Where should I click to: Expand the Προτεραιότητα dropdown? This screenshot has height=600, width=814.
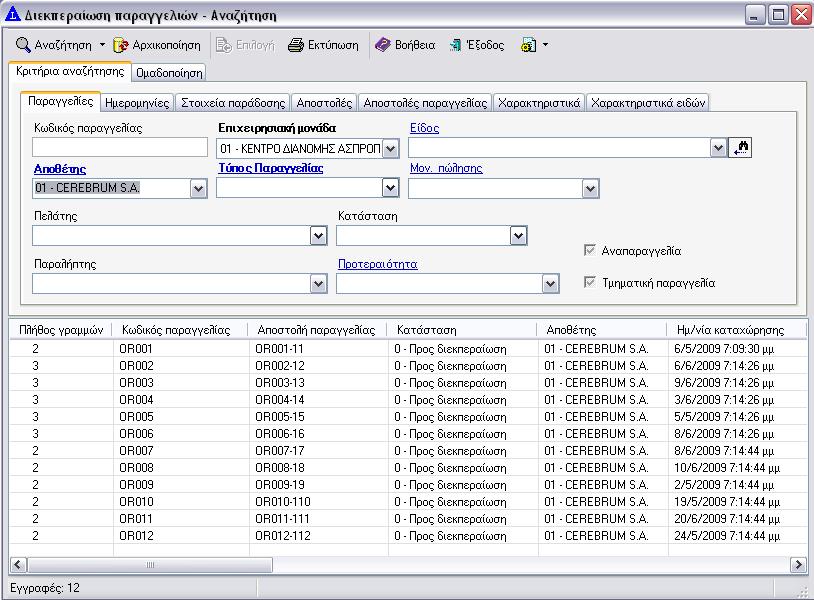pos(550,284)
